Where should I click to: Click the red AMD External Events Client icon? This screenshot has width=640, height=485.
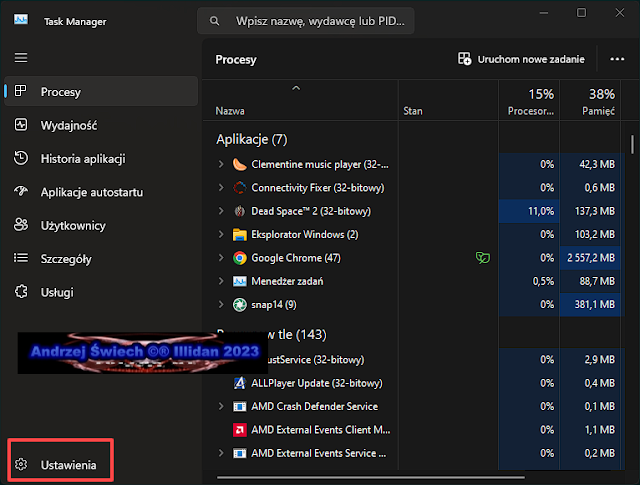click(x=240, y=430)
